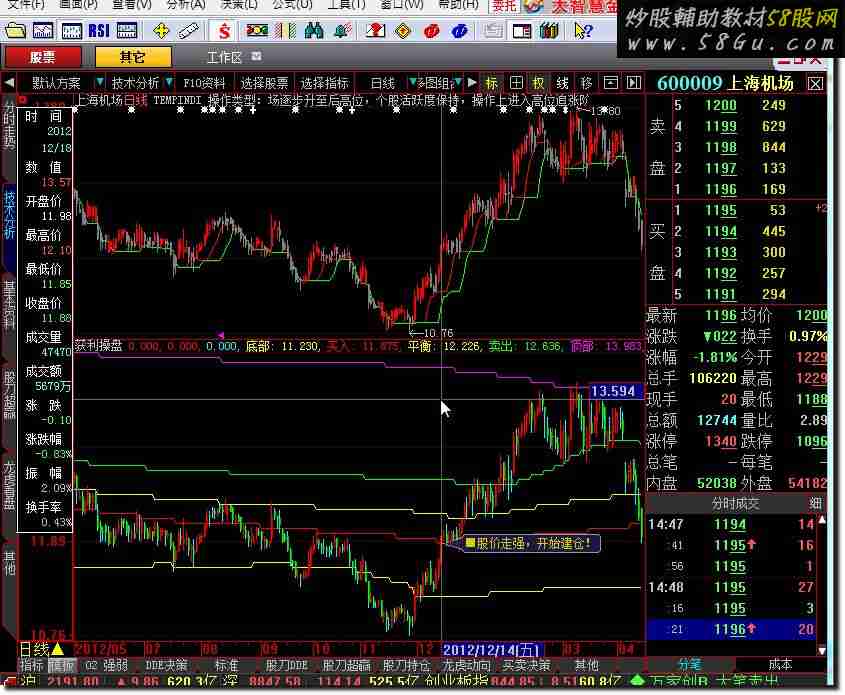
Task: Open the 默认方案 dropdown arrow
Action: click(99, 82)
